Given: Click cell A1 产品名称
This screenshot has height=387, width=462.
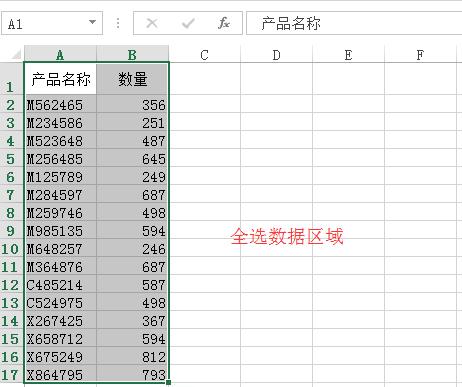Looking at the screenshot, I should 60,79.
